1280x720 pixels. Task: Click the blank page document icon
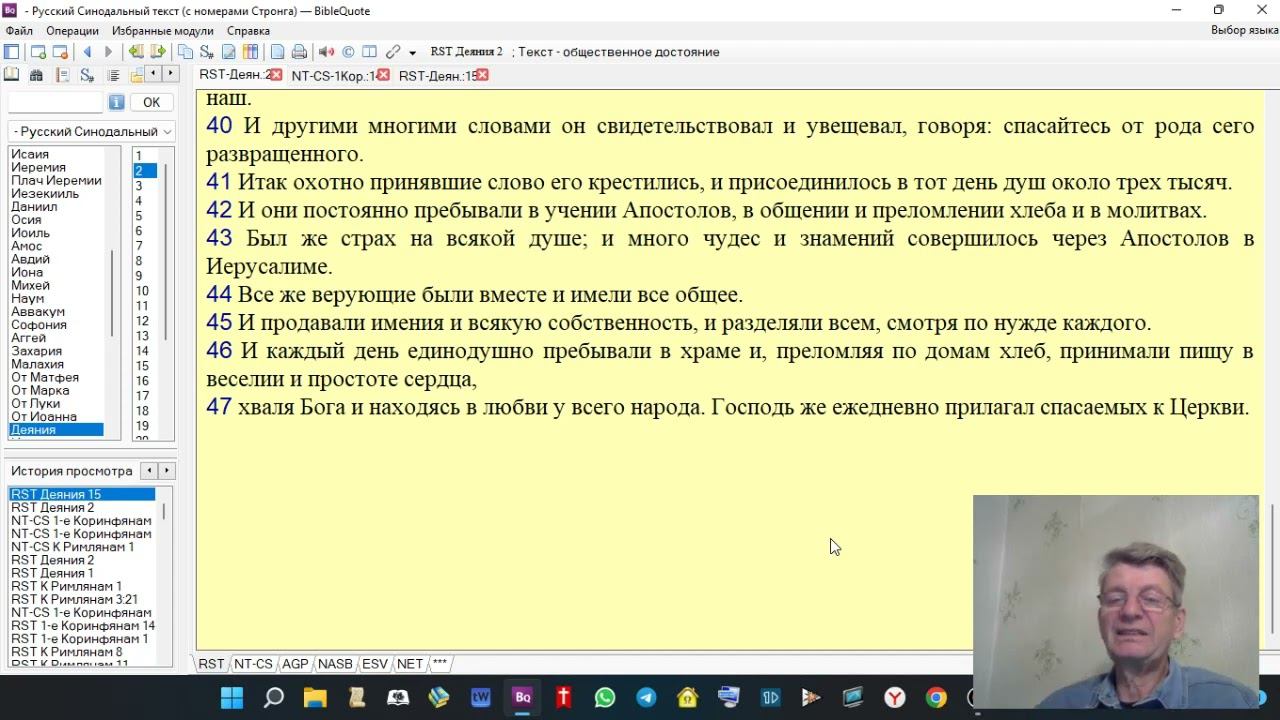[x=277, y=52]
